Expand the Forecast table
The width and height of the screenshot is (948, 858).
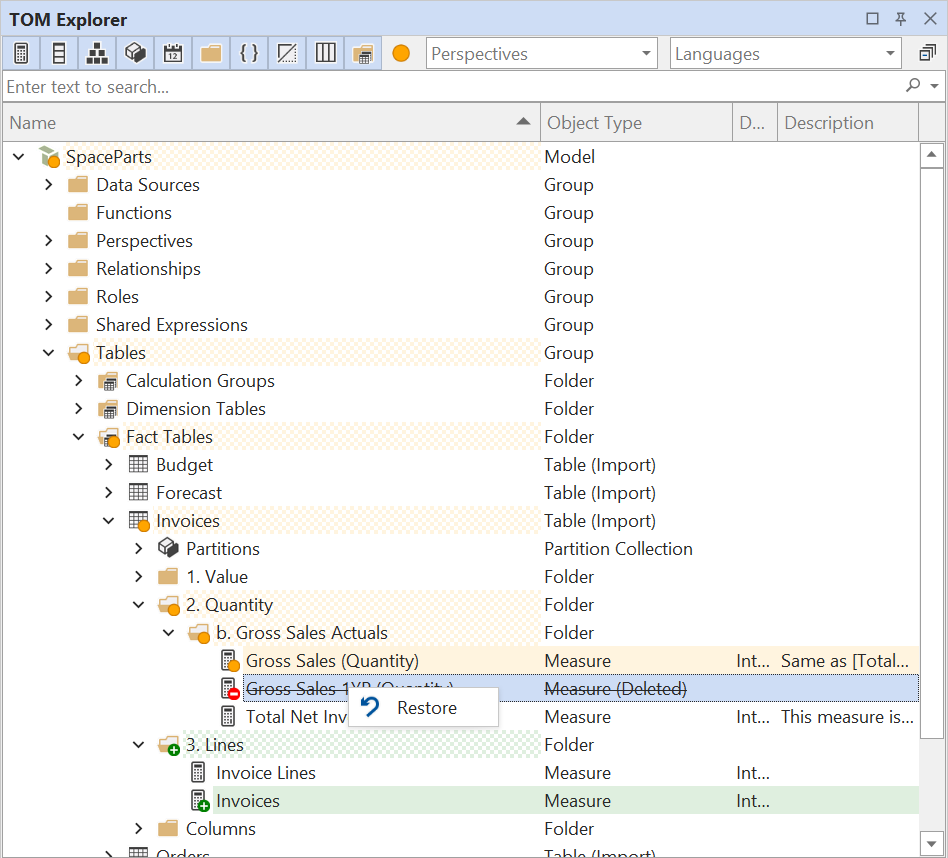109,493
